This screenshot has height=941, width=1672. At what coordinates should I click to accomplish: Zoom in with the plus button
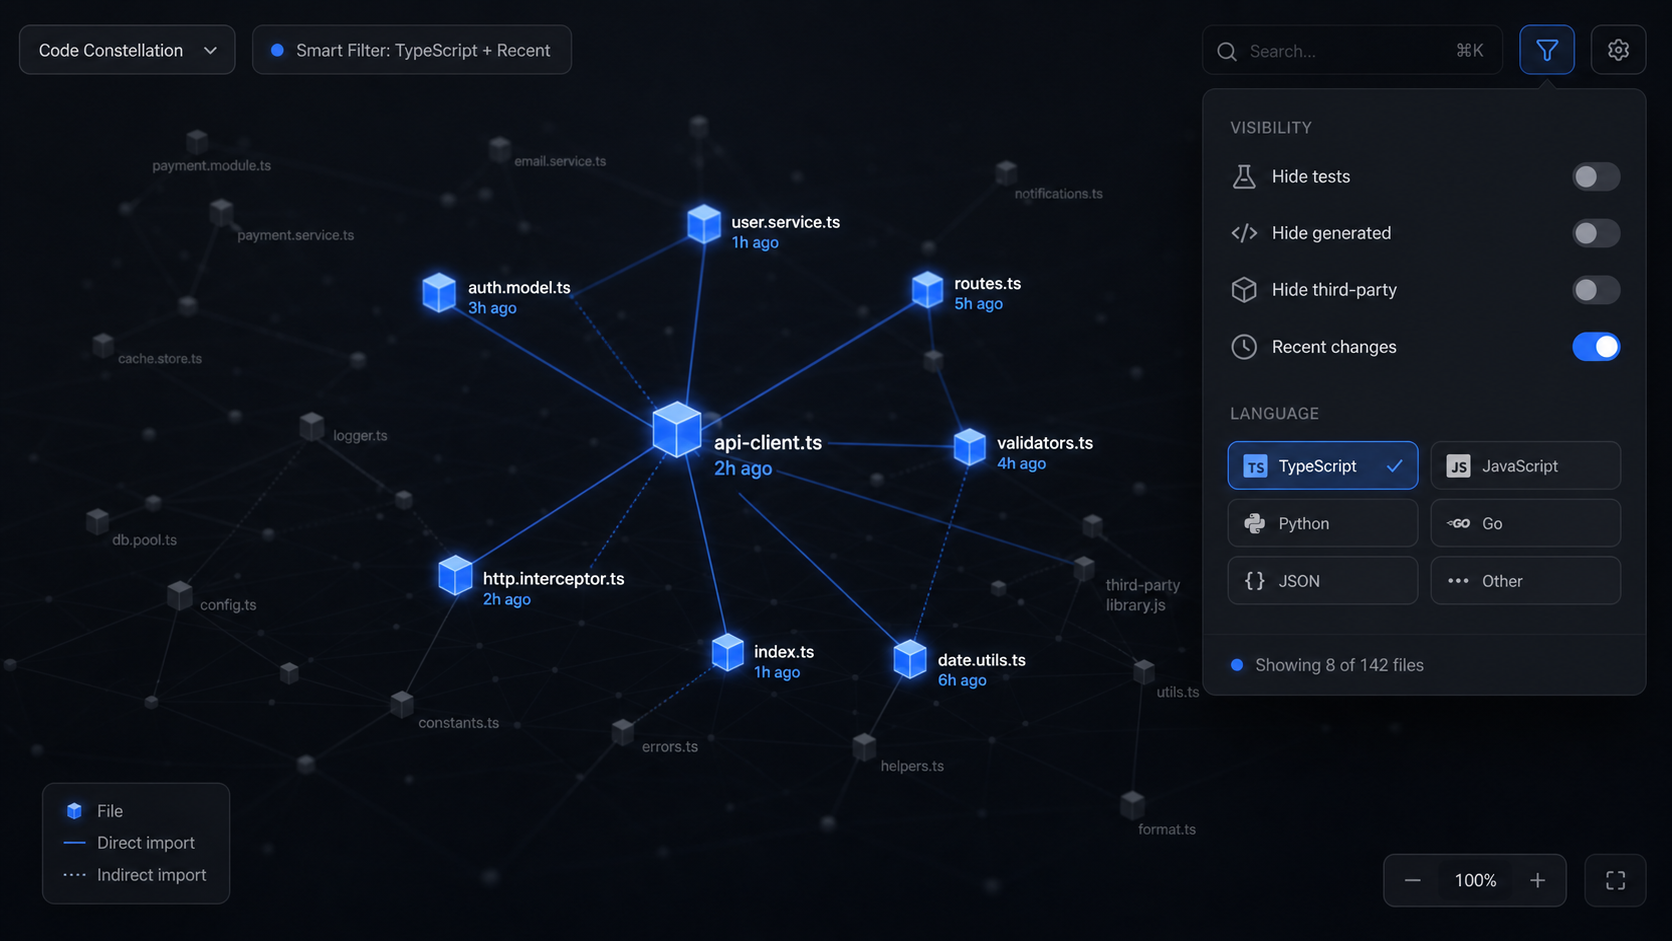[1537, 880]
